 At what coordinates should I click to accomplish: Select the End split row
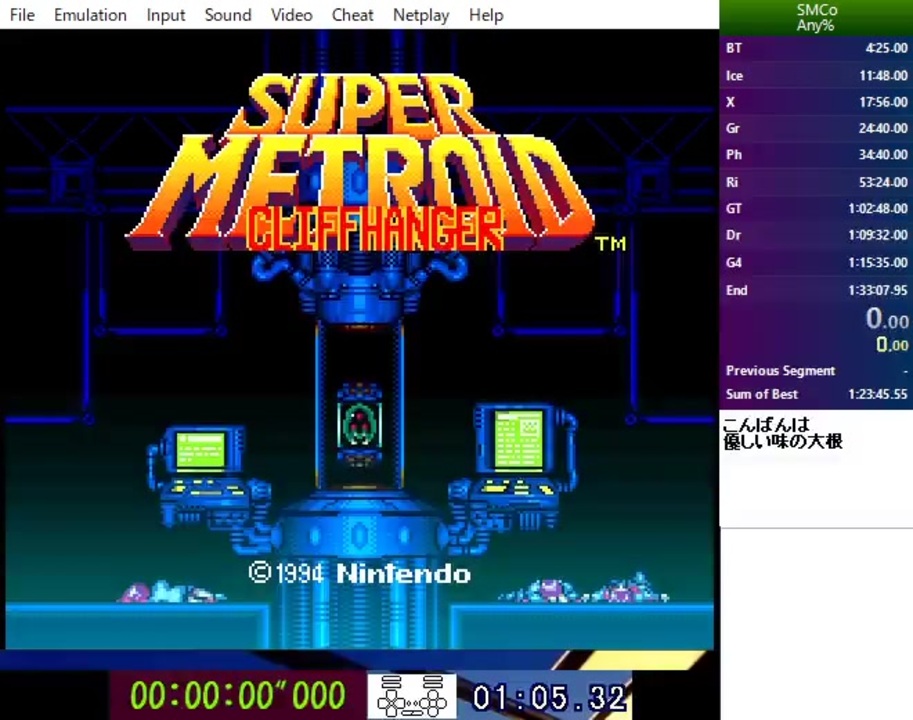pyautogui.click(x=816, y=290)
